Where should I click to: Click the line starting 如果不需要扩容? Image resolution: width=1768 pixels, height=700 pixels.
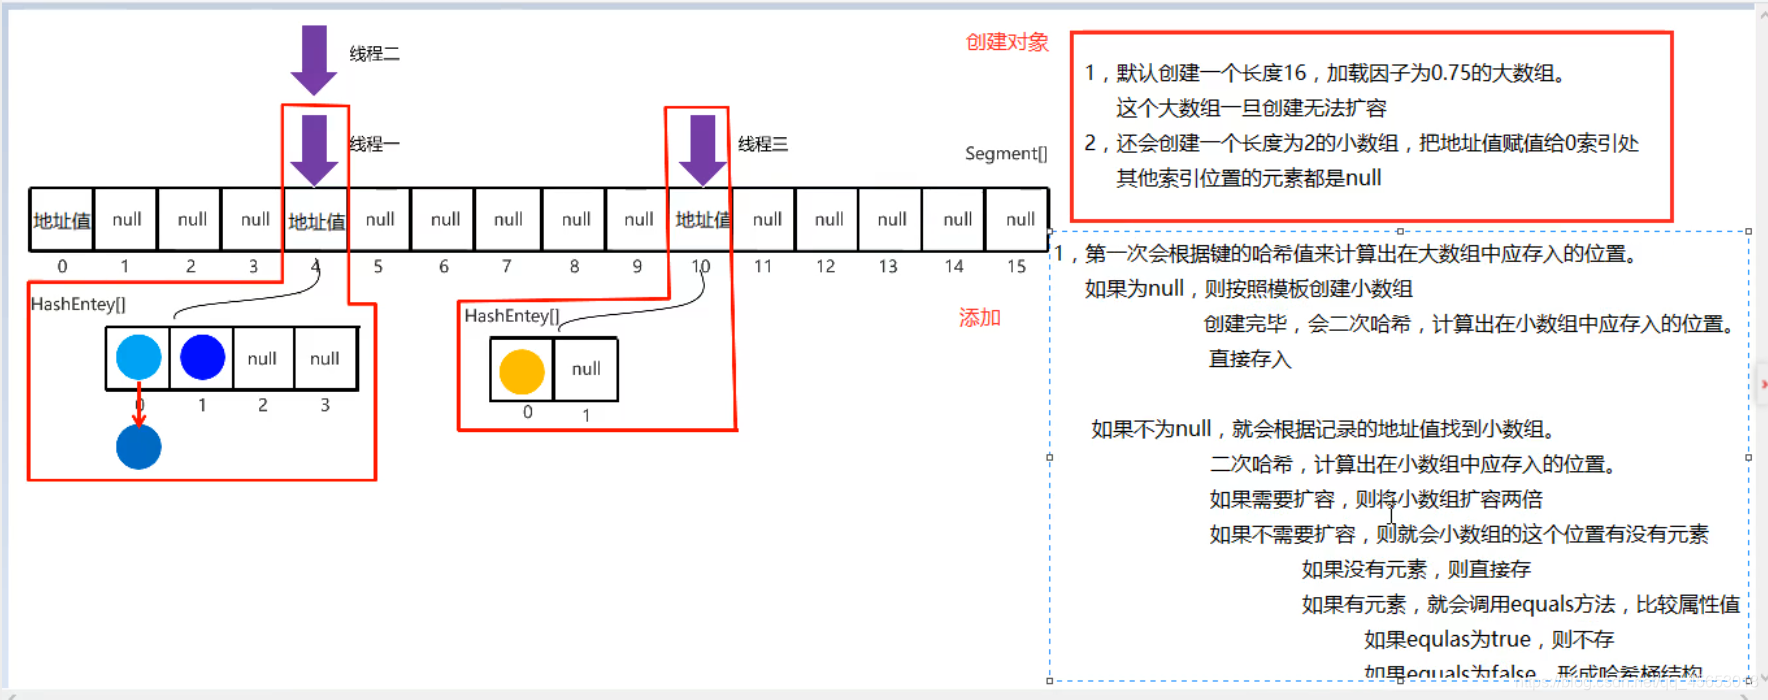pos(1459,534)
